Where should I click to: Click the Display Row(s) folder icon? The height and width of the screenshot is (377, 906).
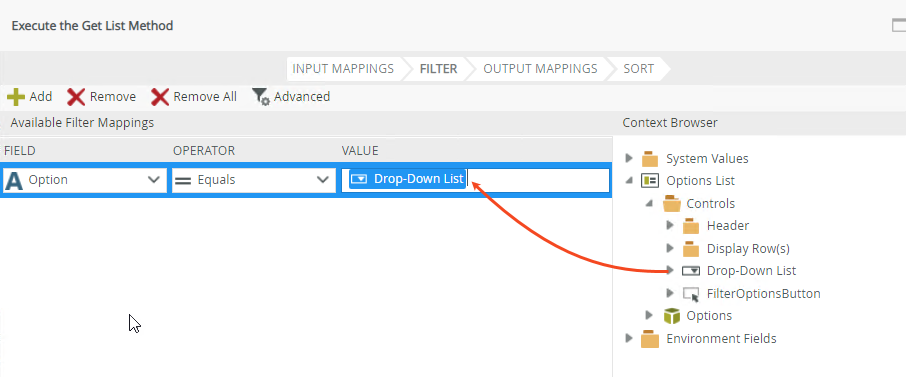[x=691, y=249]
